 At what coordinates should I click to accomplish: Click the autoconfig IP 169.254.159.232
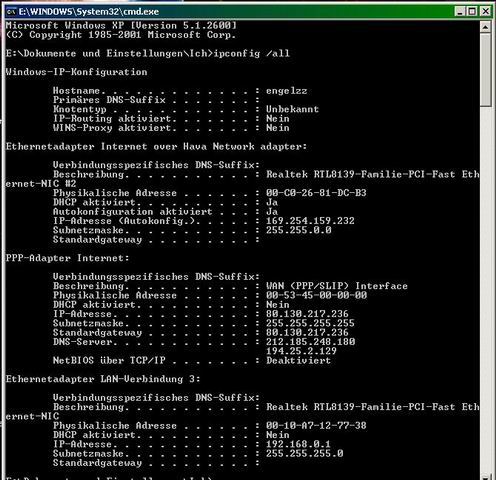(x=310, y=221)
